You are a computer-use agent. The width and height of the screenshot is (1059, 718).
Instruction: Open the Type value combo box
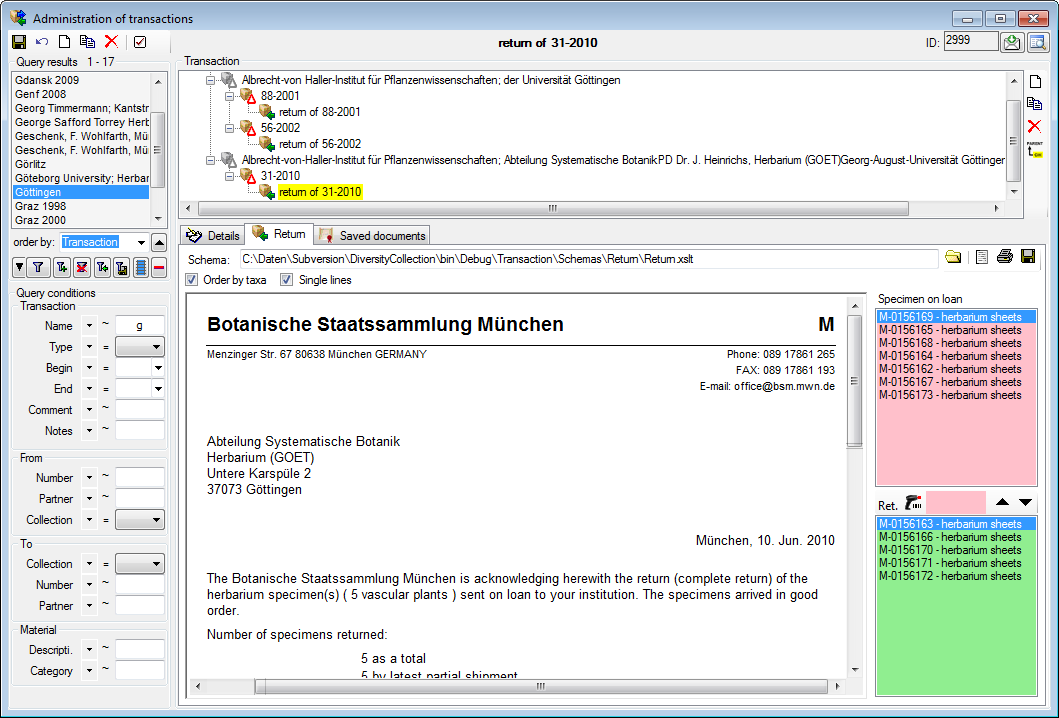point(140,347)
